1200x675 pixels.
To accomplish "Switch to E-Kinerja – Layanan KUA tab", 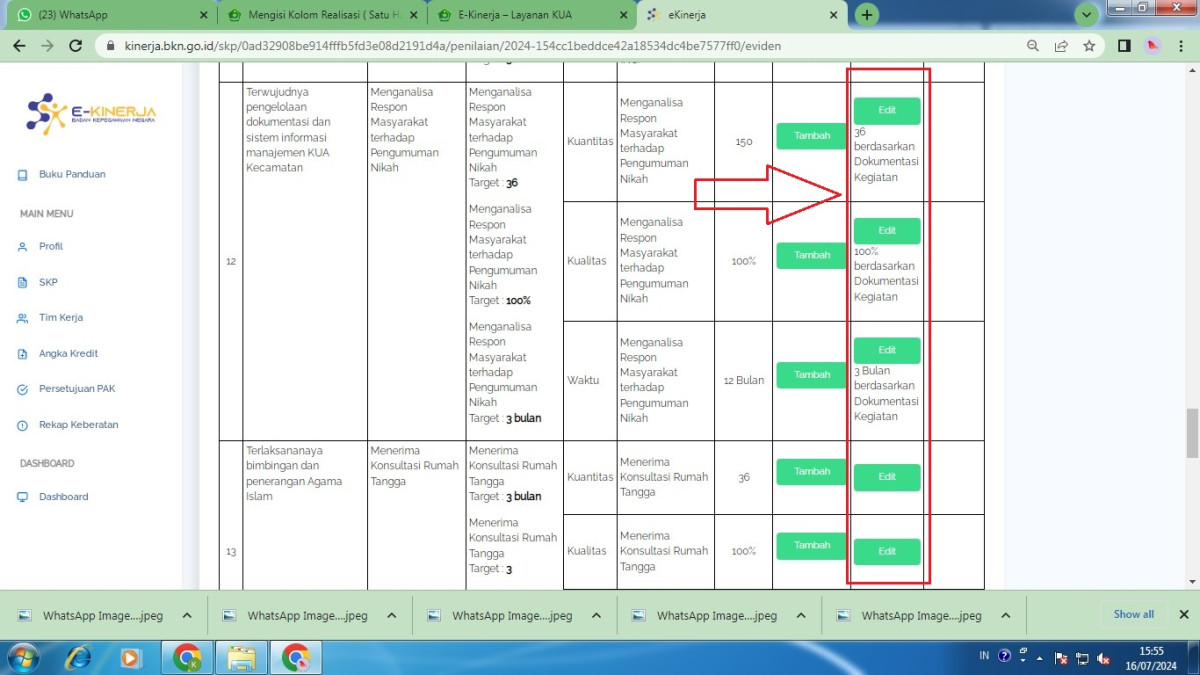I will pos(532,15).
